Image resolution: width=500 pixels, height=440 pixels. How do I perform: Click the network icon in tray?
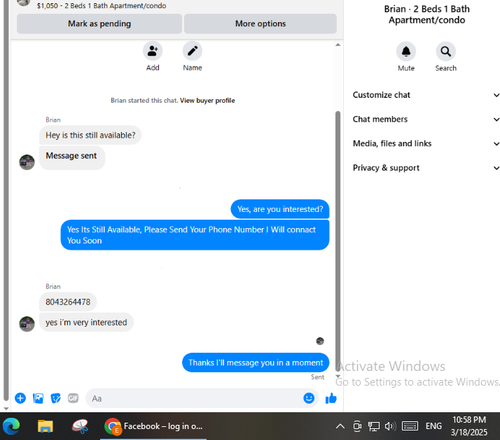click(374, 426)
